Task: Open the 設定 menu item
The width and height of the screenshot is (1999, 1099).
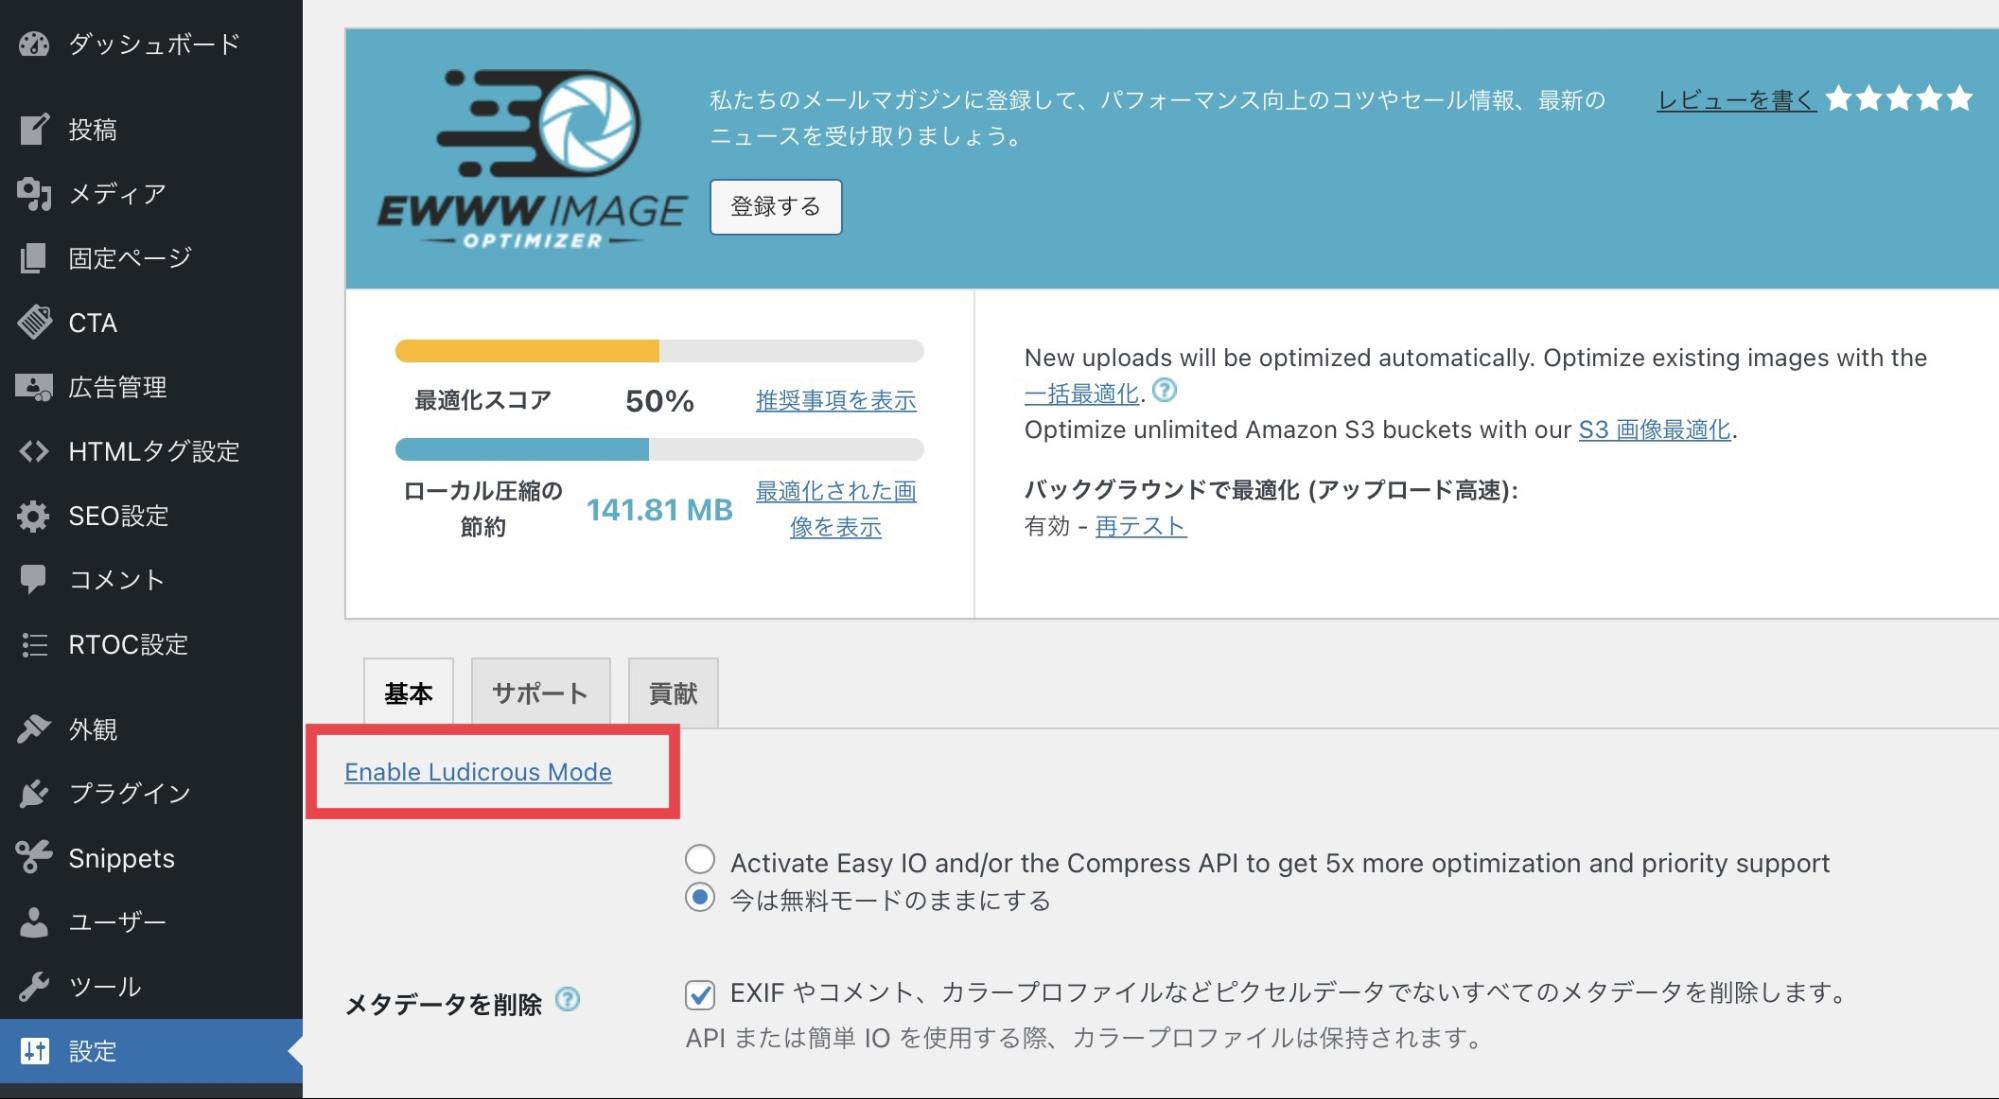Action: click(151, 1051)
